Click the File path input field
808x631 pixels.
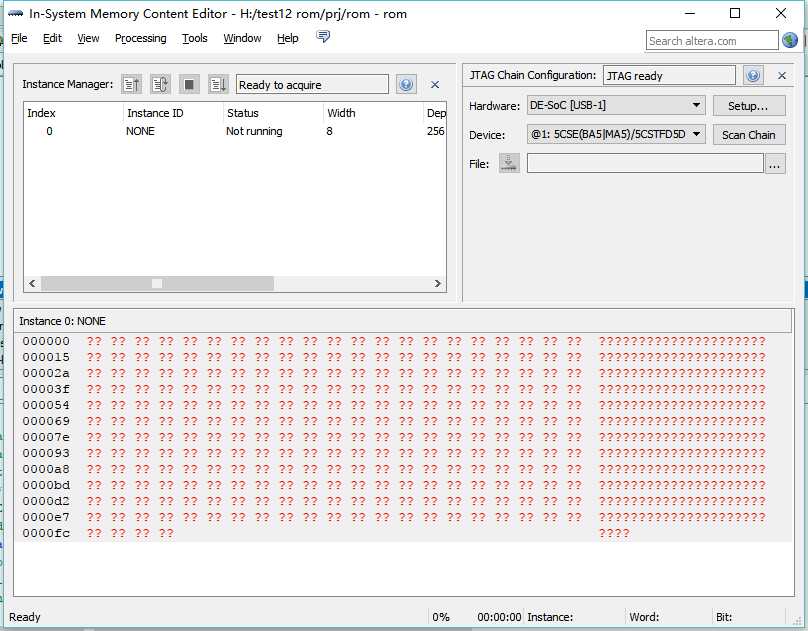coord(645,163)
